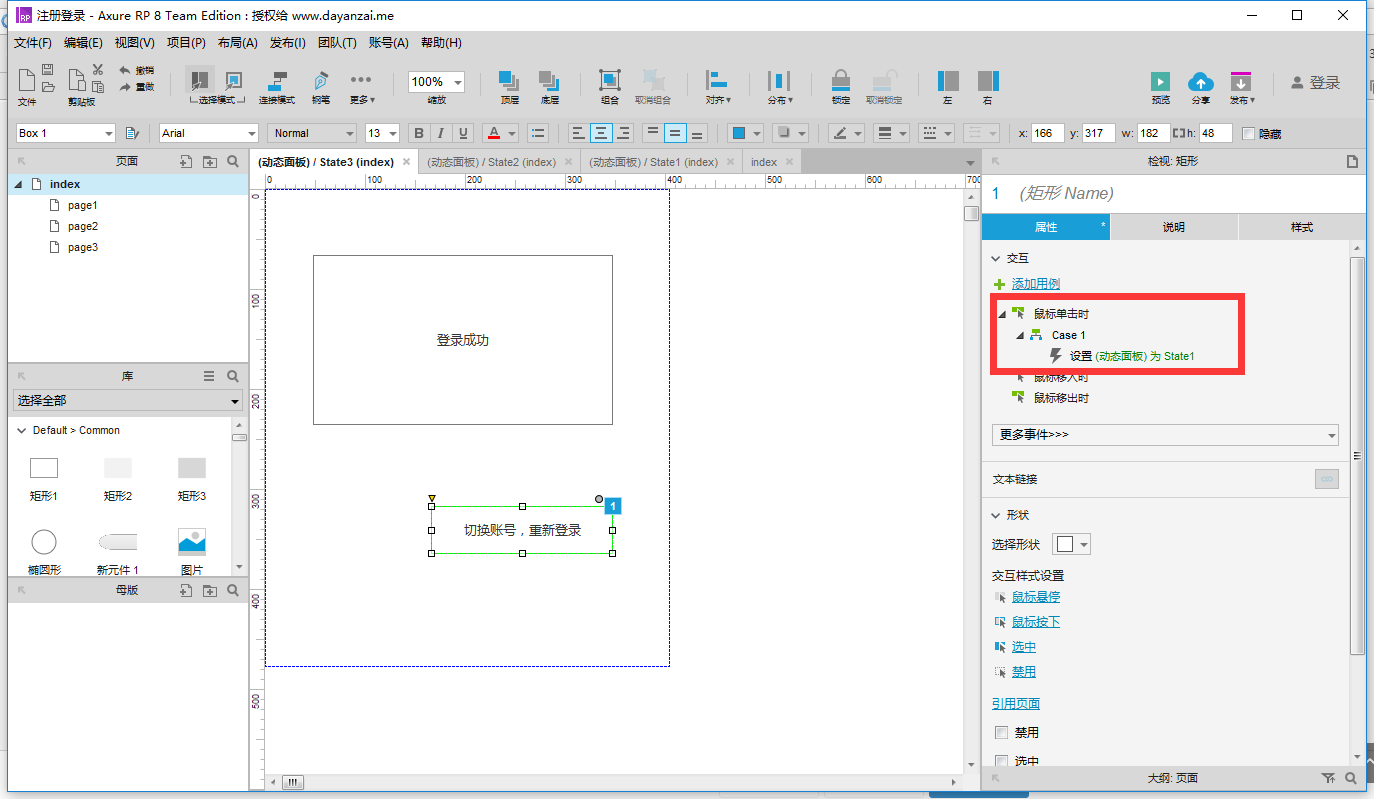1374x799 pixels.
Task: Send to back (底层) icon
Action: (x=549, y=81)
